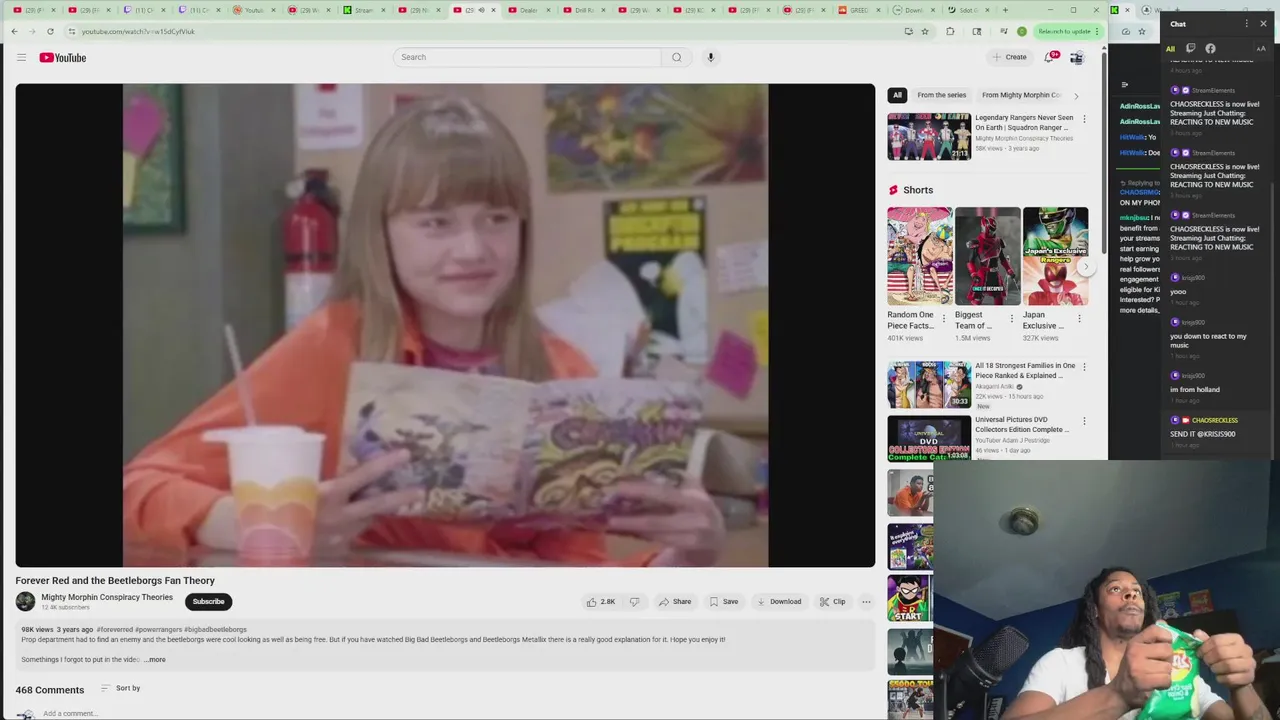This screenshot has width=1280, height=720.
Task: Open the YouTube hamburger guide menu
Action: [x=21, y=57]
